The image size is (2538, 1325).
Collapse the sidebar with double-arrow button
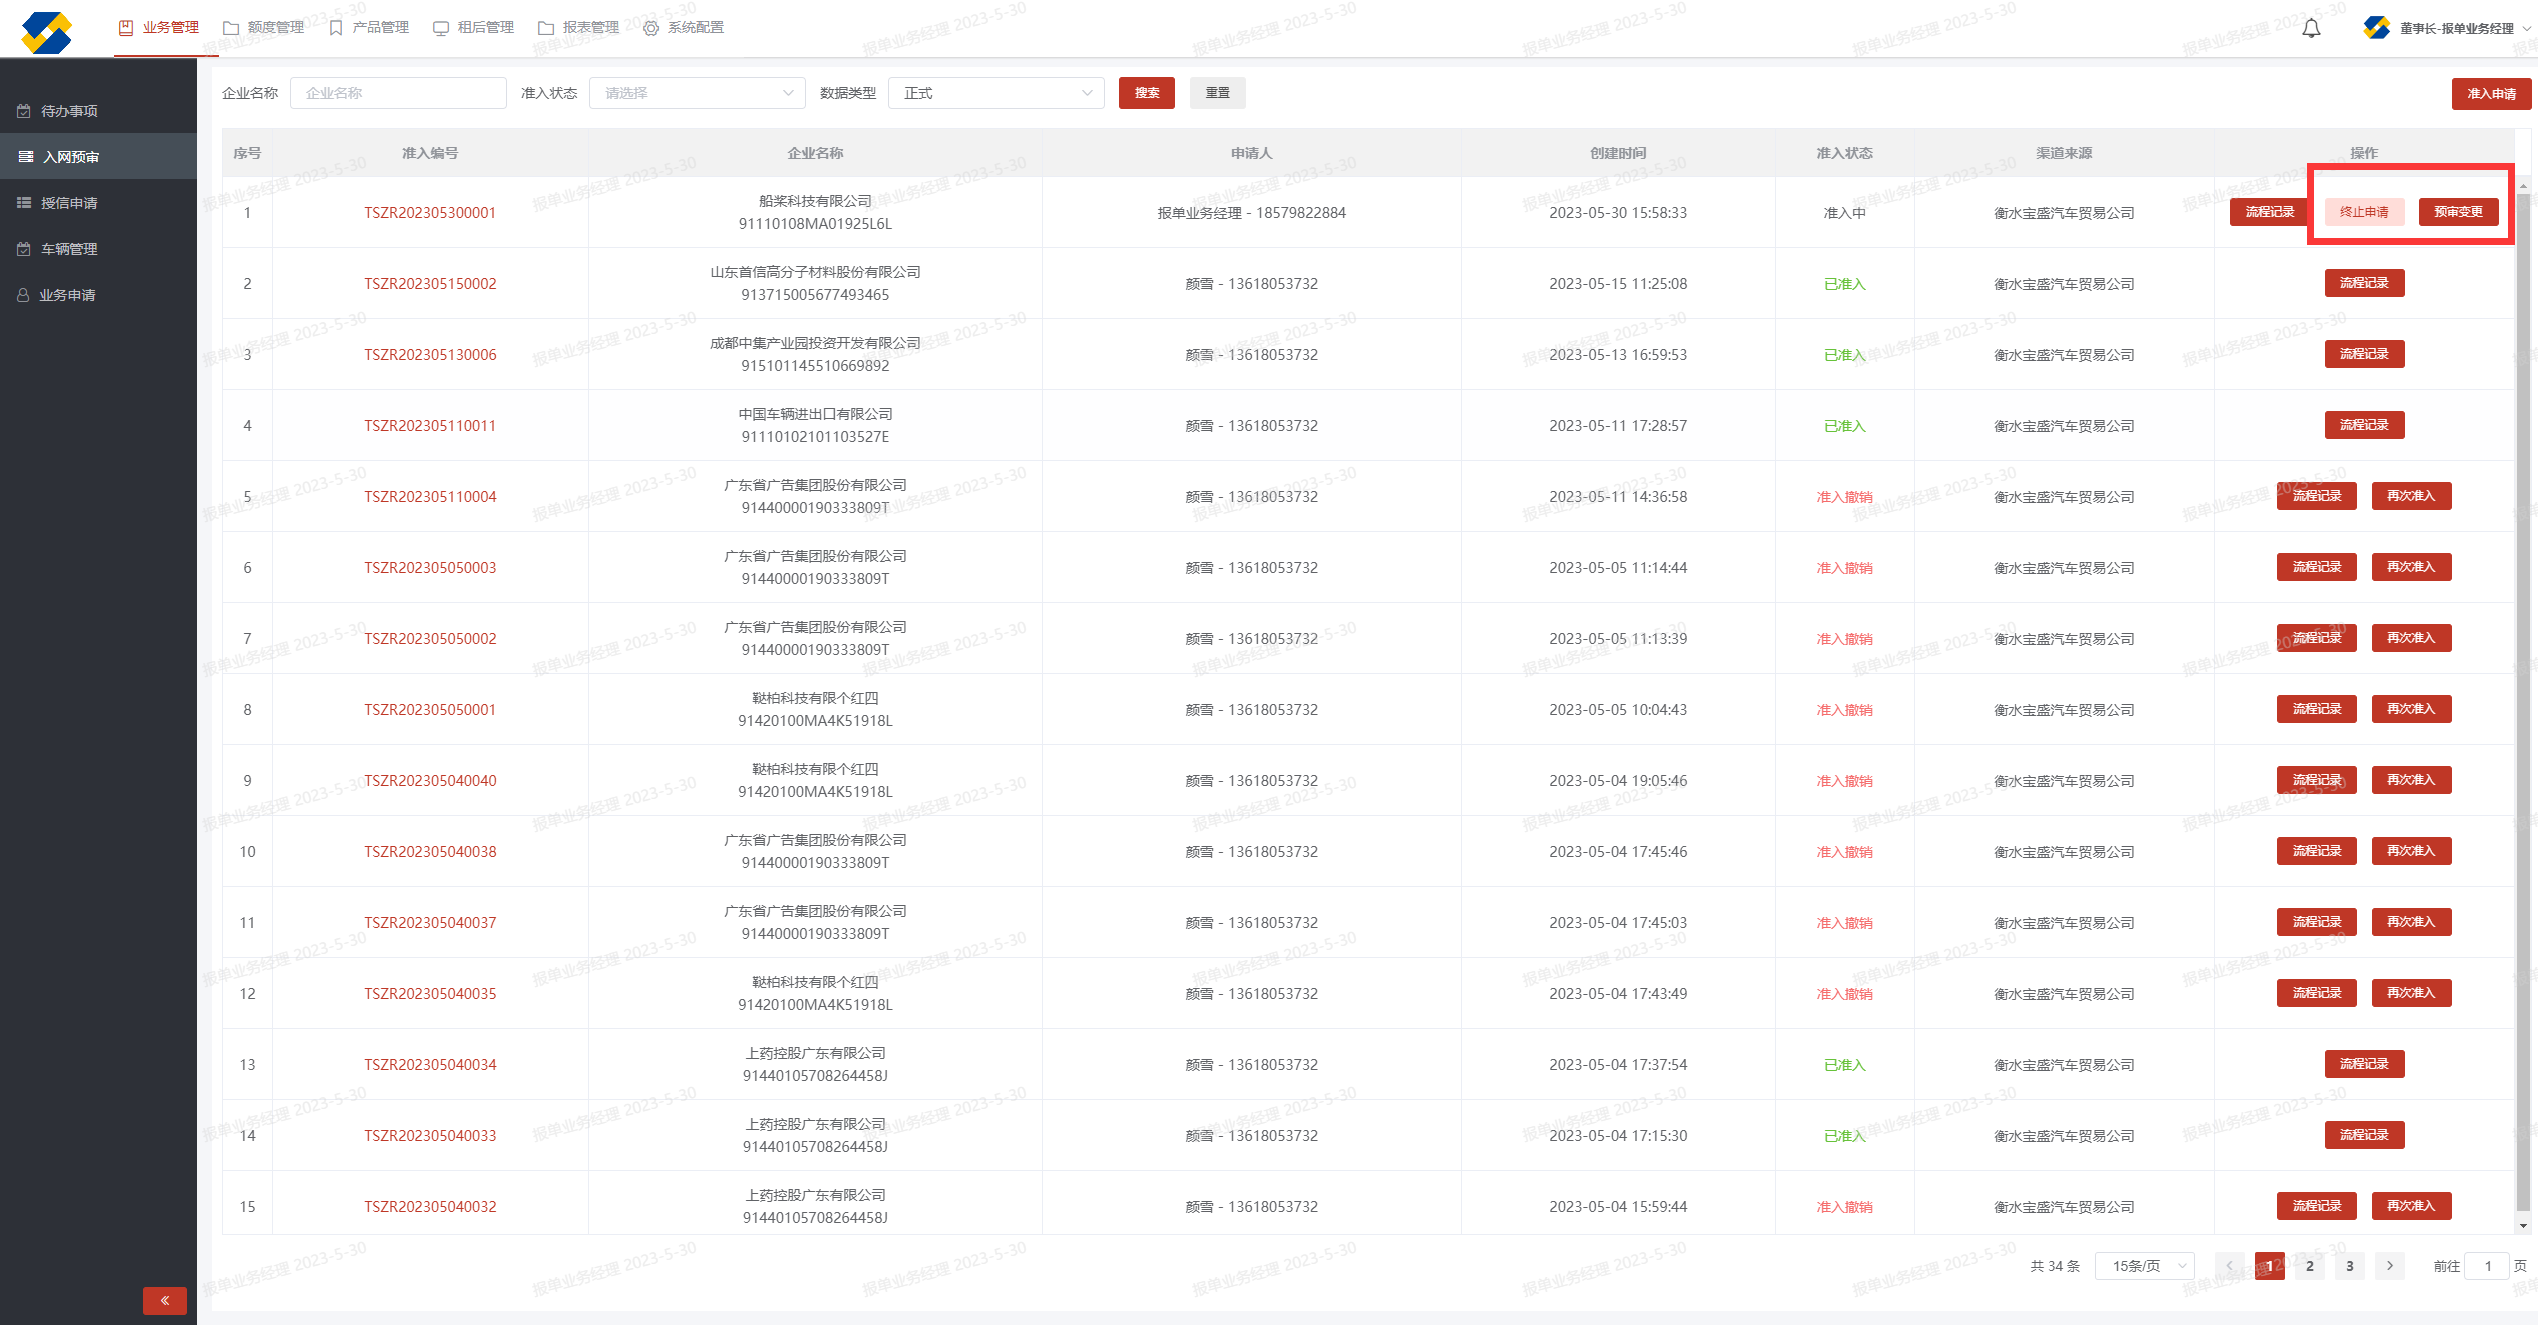pos(165,1300)
